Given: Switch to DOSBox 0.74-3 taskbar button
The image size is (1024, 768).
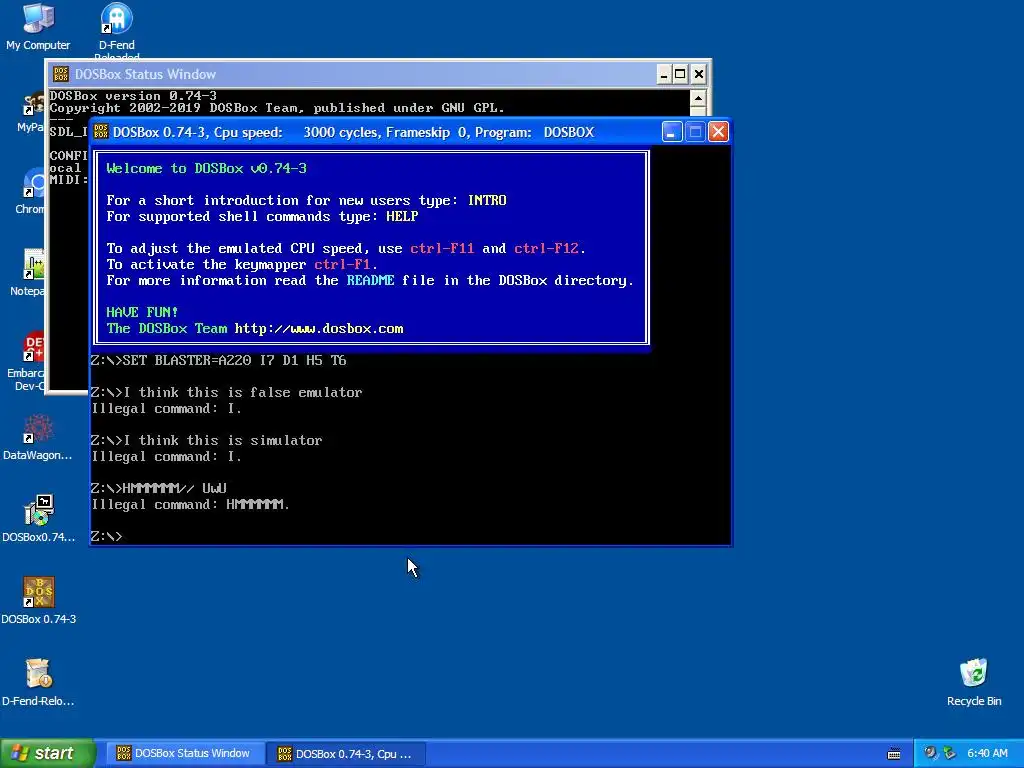Looking at the screenshot, I should [x=346, y=754].
